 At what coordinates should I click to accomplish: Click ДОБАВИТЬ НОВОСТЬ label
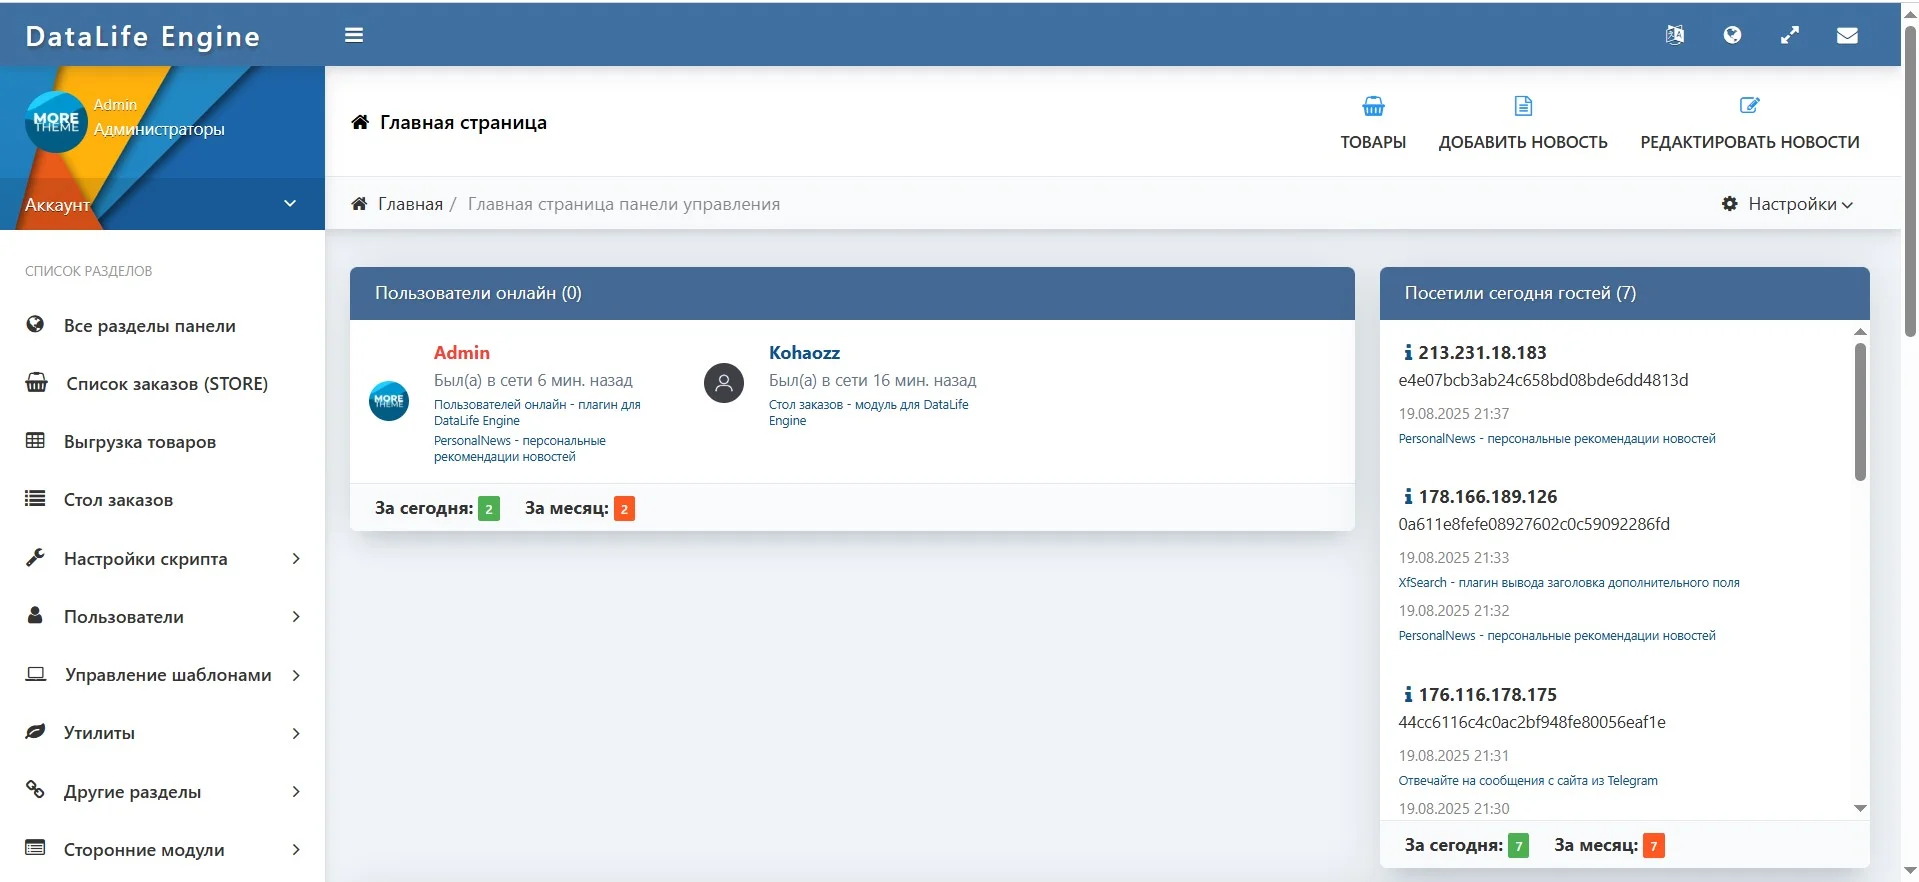(1523, 142)
